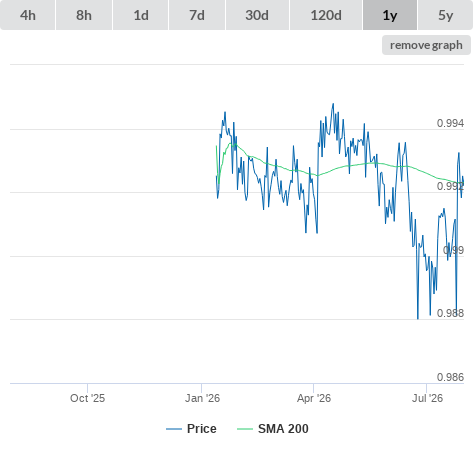Click the Jul '26 axis marker
The height and width of the screenshot is (455, 474).
(427, 398)
